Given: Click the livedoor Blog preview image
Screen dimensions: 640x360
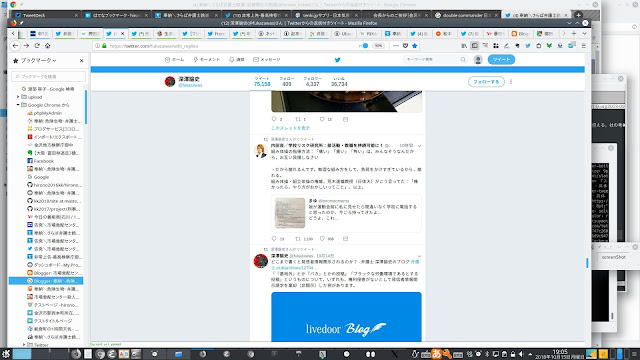Looking at the screenshot, I should pos(346,317).
